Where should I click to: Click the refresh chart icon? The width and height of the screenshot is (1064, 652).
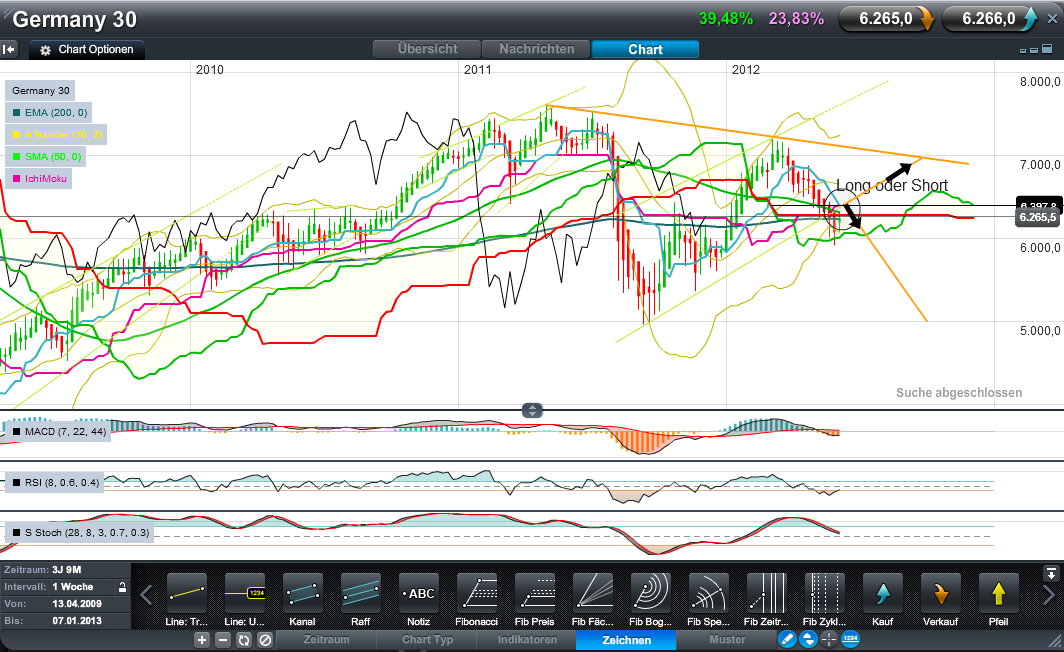(244, 640)
